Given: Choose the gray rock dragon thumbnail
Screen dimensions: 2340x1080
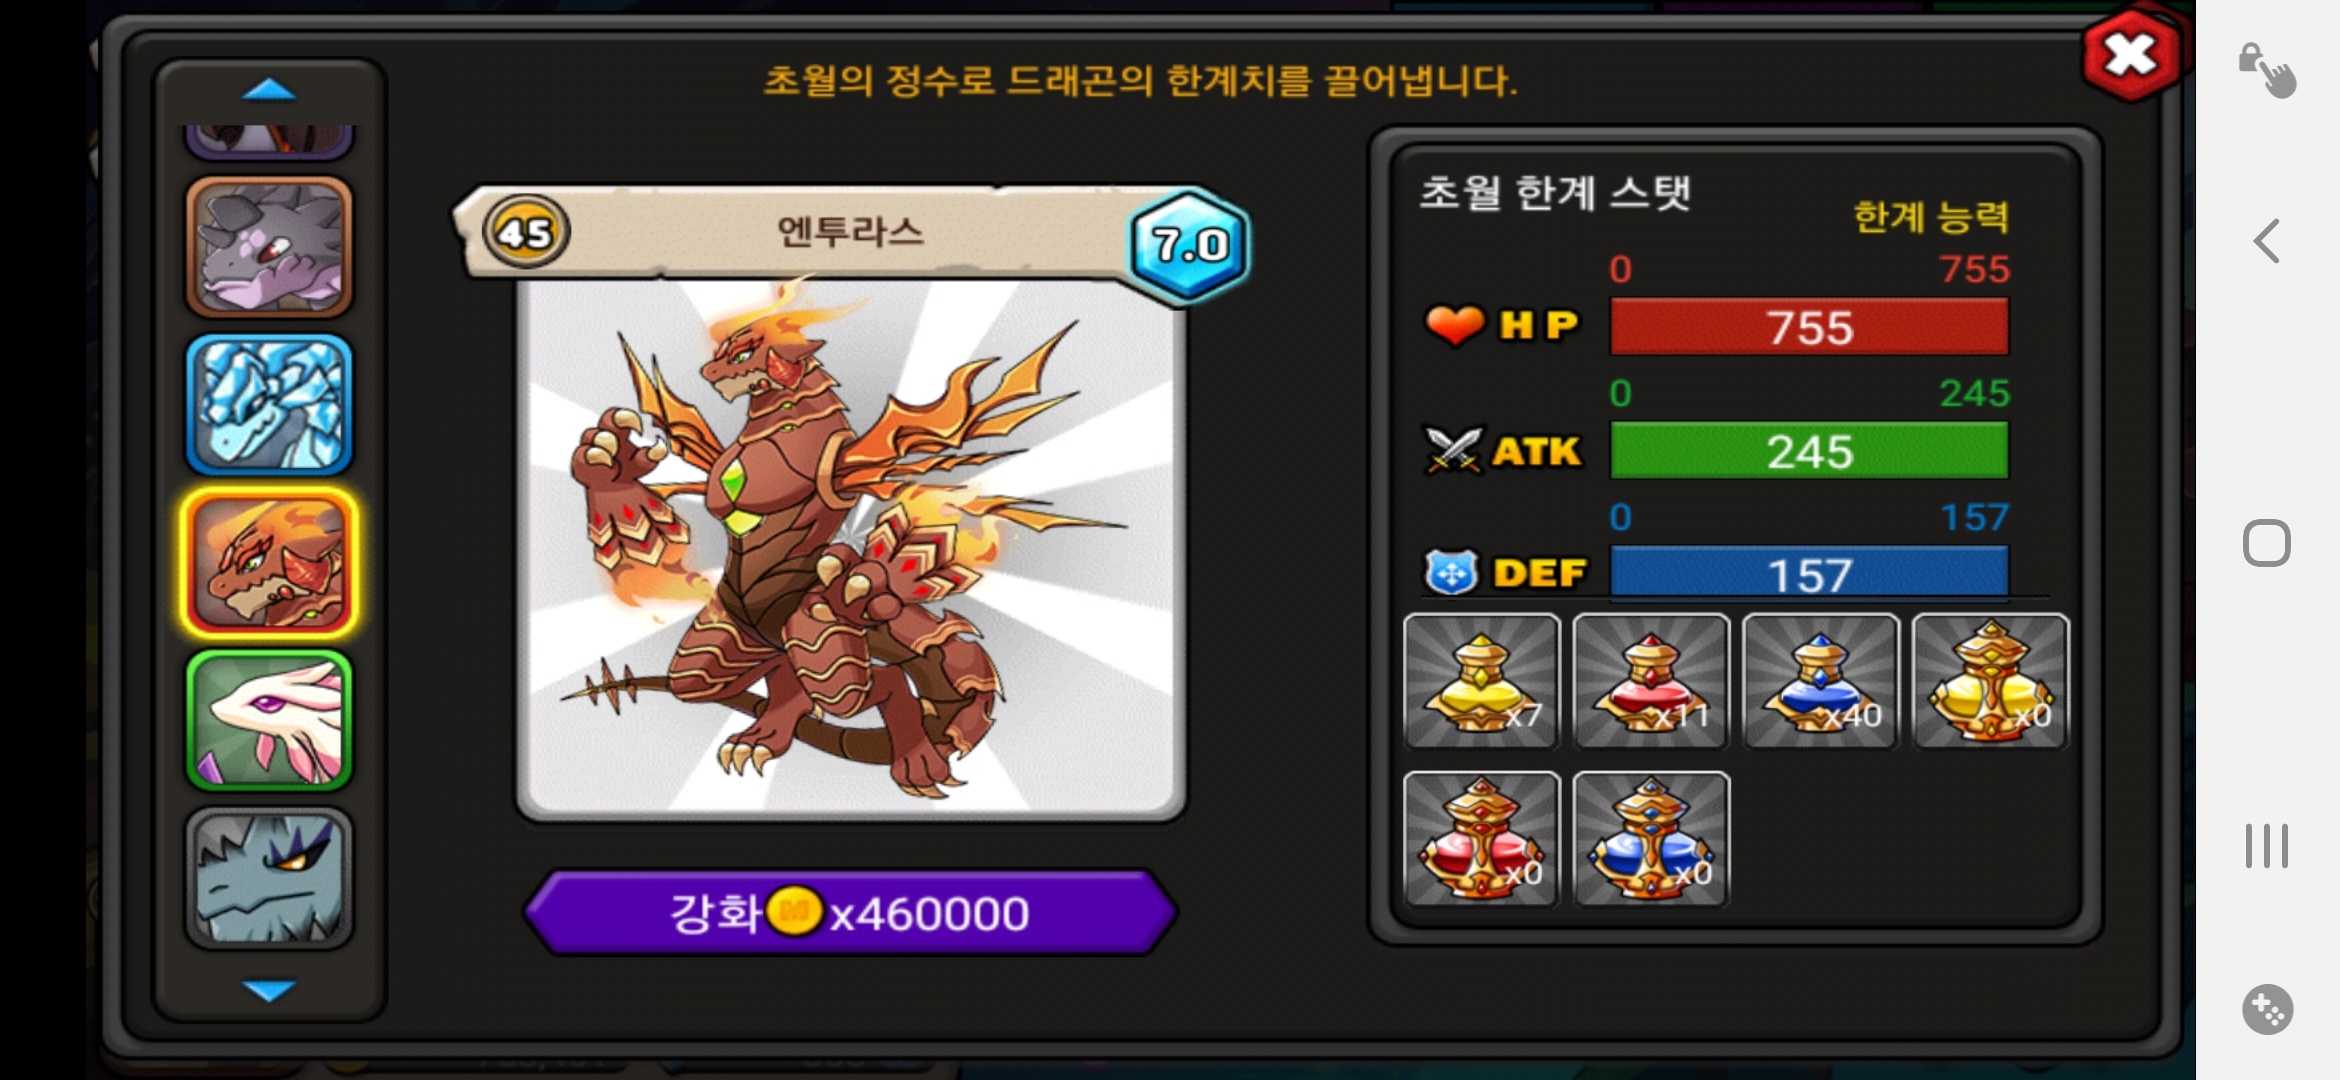Looking at the screenshot, I should point(269,247).
